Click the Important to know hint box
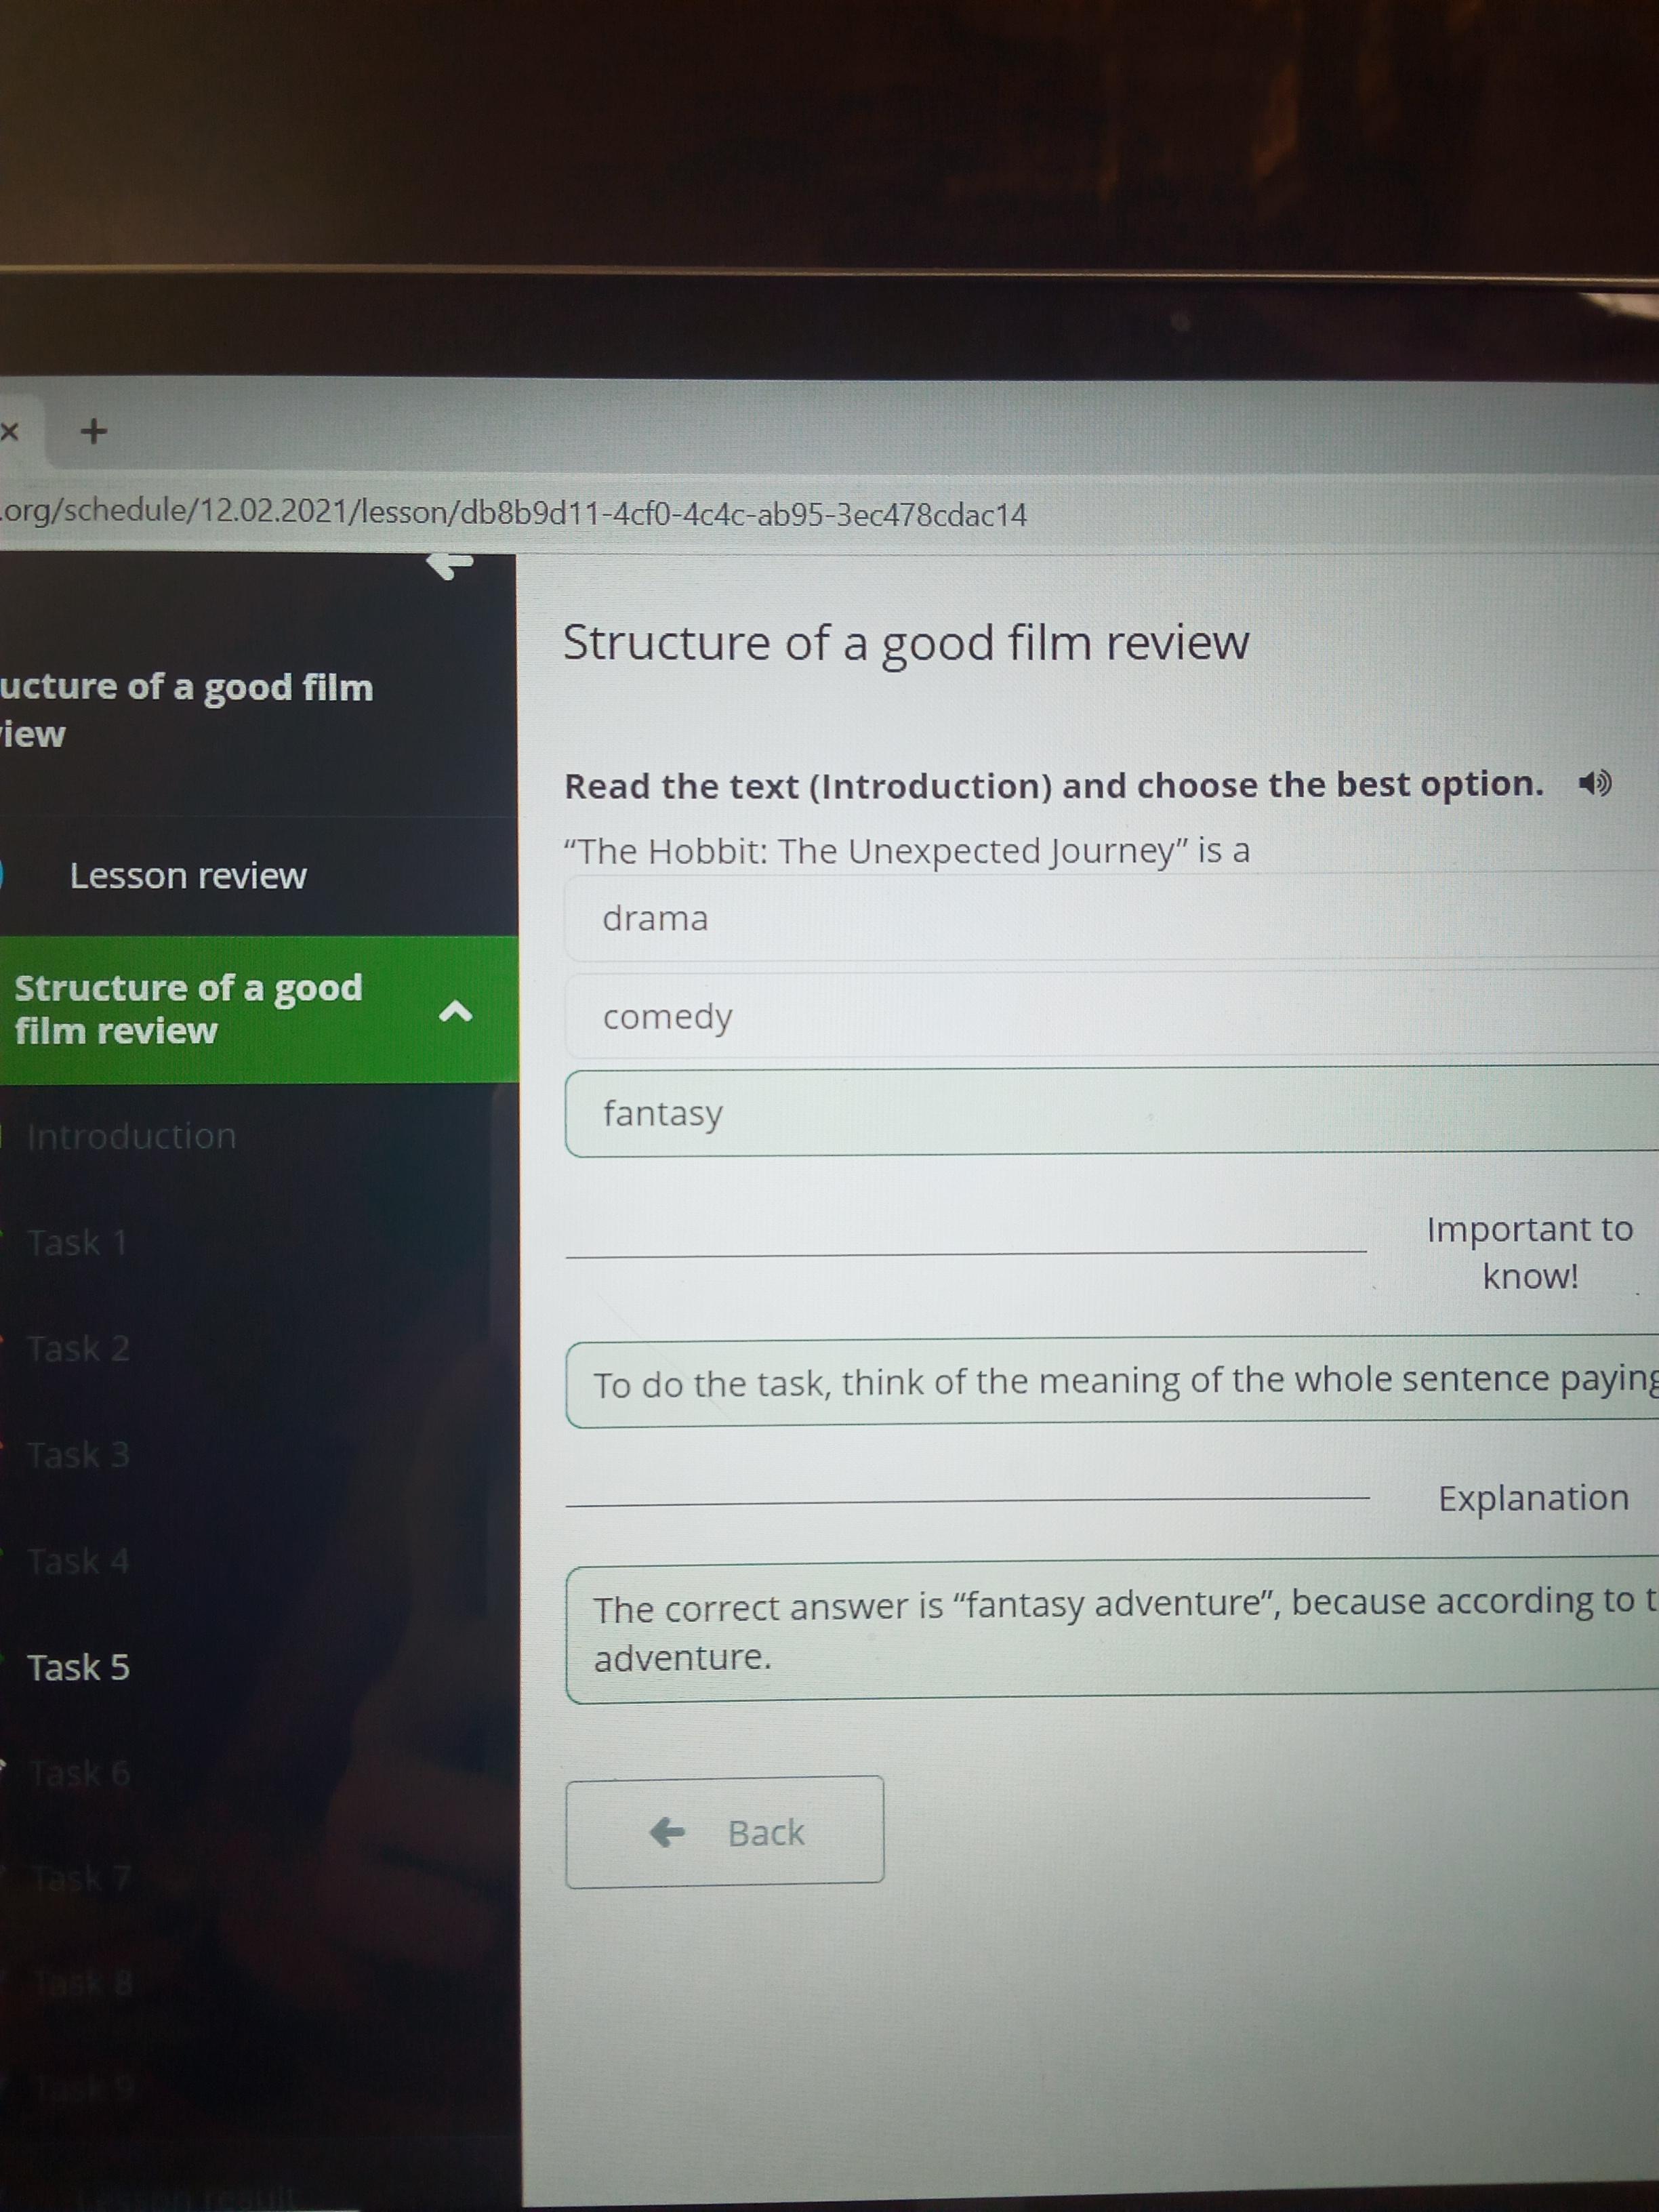Image resolution: width=1659 pixels, height=2212 pixels. 1110,1383
